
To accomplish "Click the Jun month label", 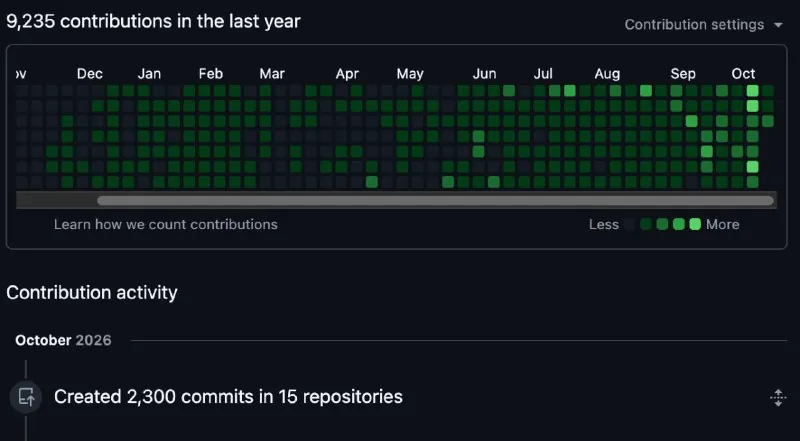I will point(484,74).
